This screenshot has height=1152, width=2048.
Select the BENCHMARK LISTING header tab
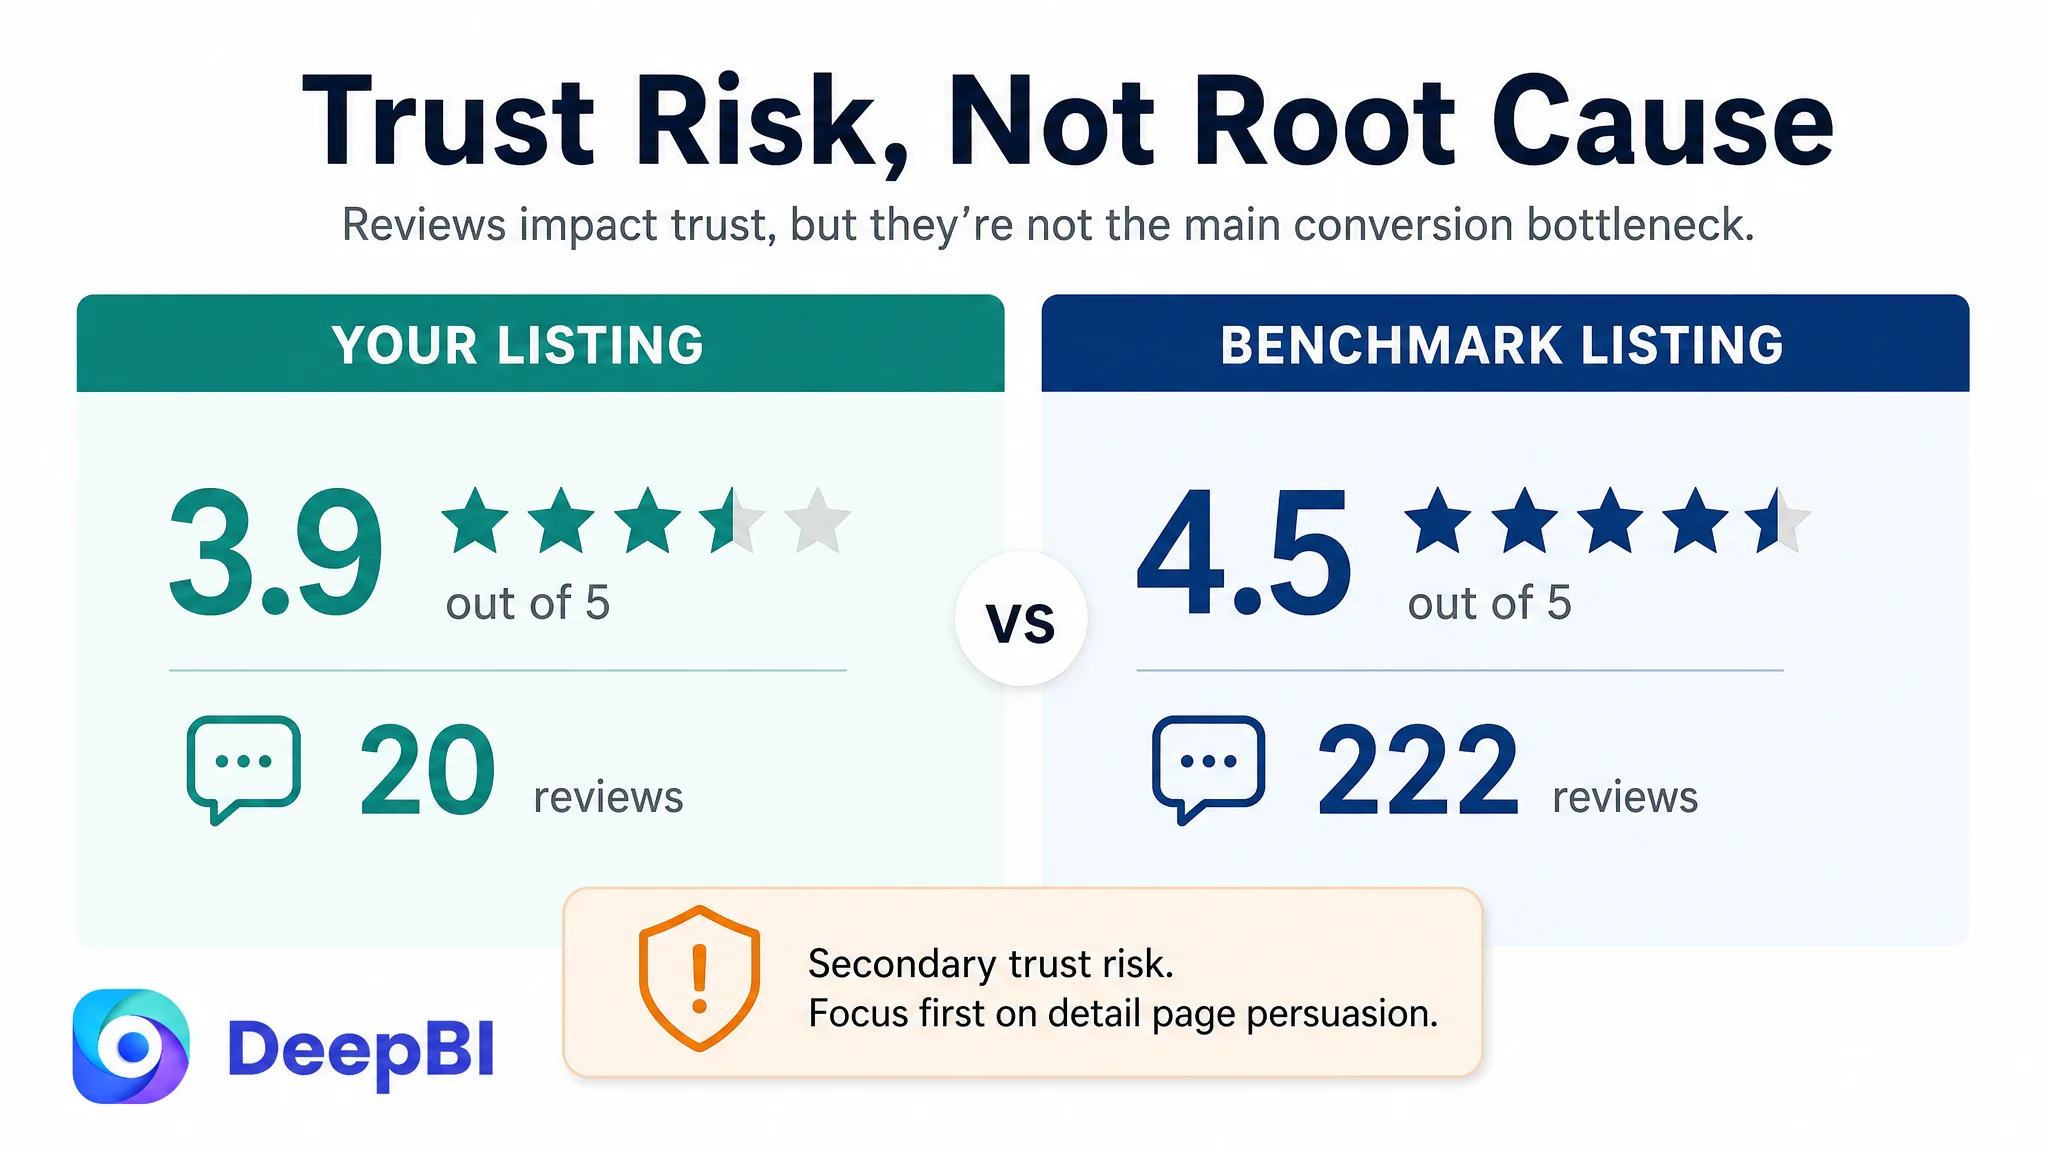click(1505, 343)
